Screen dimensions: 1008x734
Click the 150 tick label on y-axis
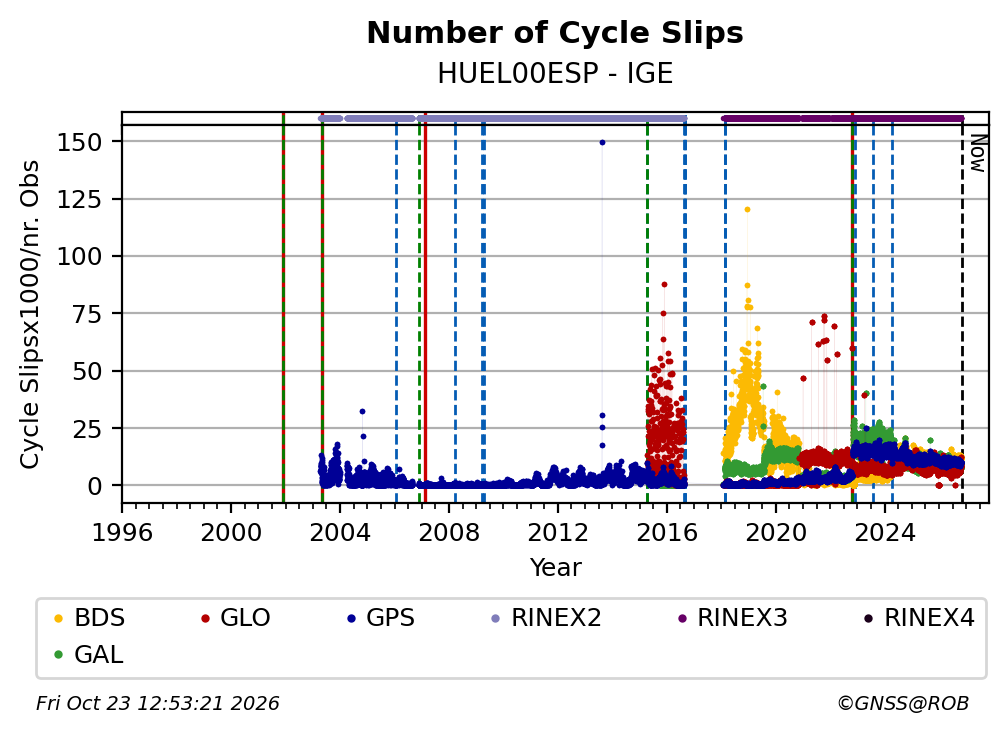pos(80,142)
